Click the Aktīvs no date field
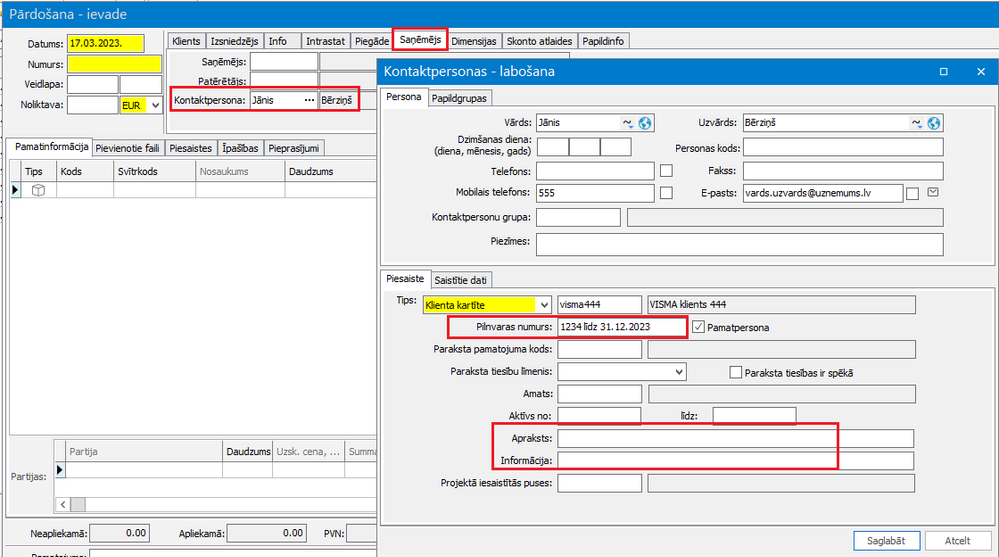This screenshot has width=999, height=557. tap(600, 416)
